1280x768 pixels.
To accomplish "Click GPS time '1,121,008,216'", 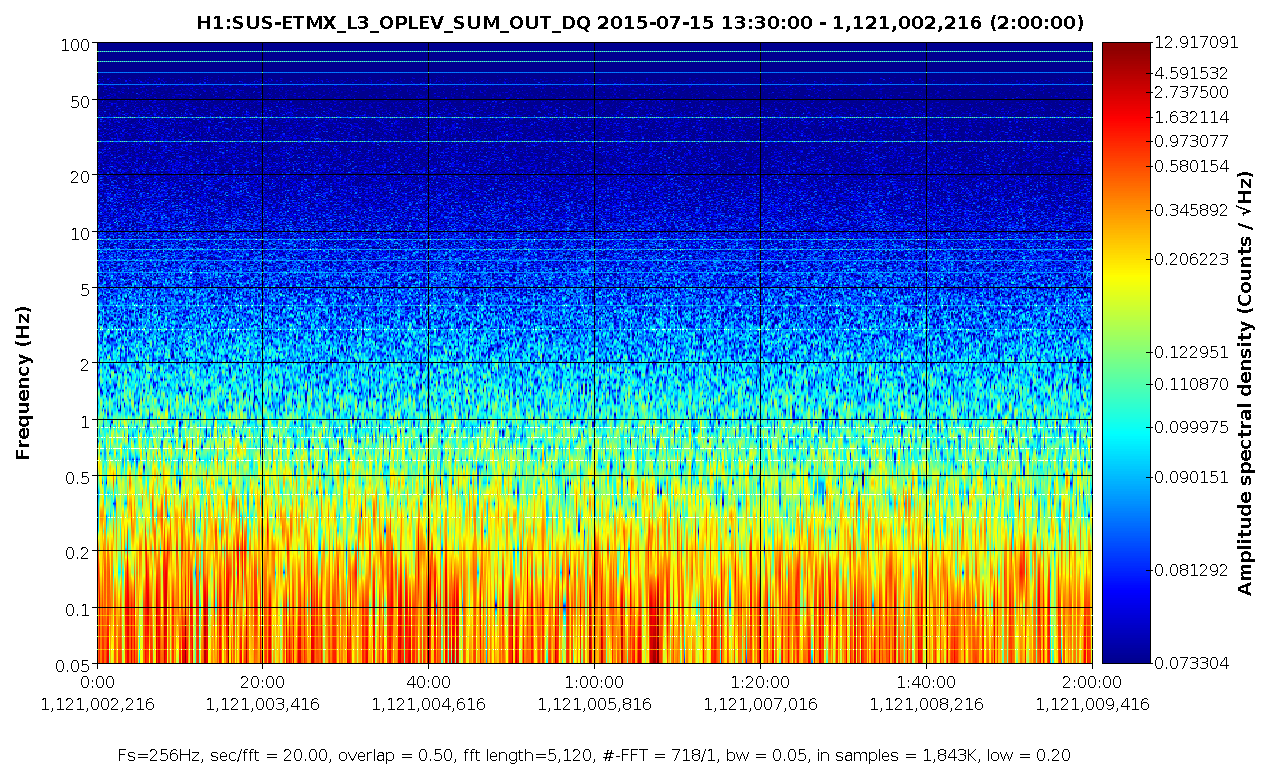I will [926, 704].
